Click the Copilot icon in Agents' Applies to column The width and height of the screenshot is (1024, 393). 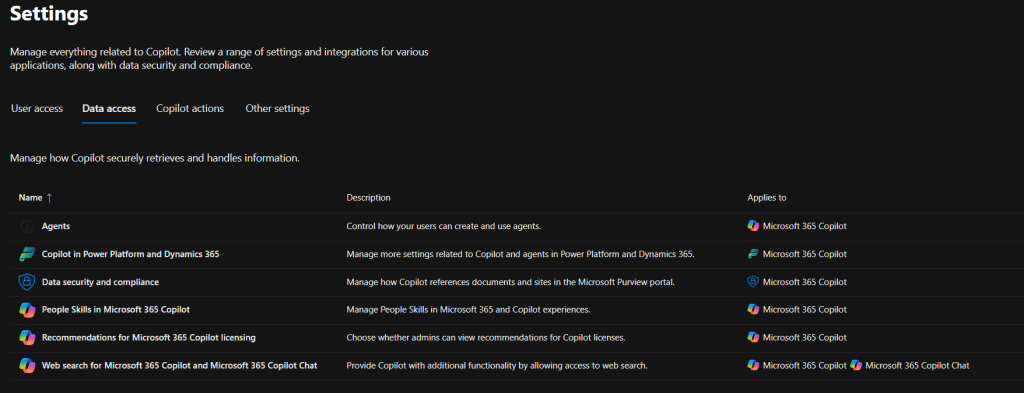753,226
